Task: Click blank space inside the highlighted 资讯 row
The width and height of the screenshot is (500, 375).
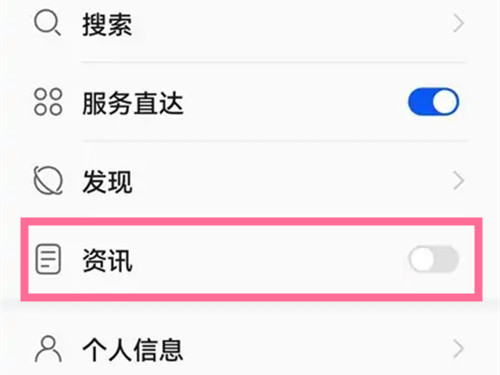Action: [267, 260]
